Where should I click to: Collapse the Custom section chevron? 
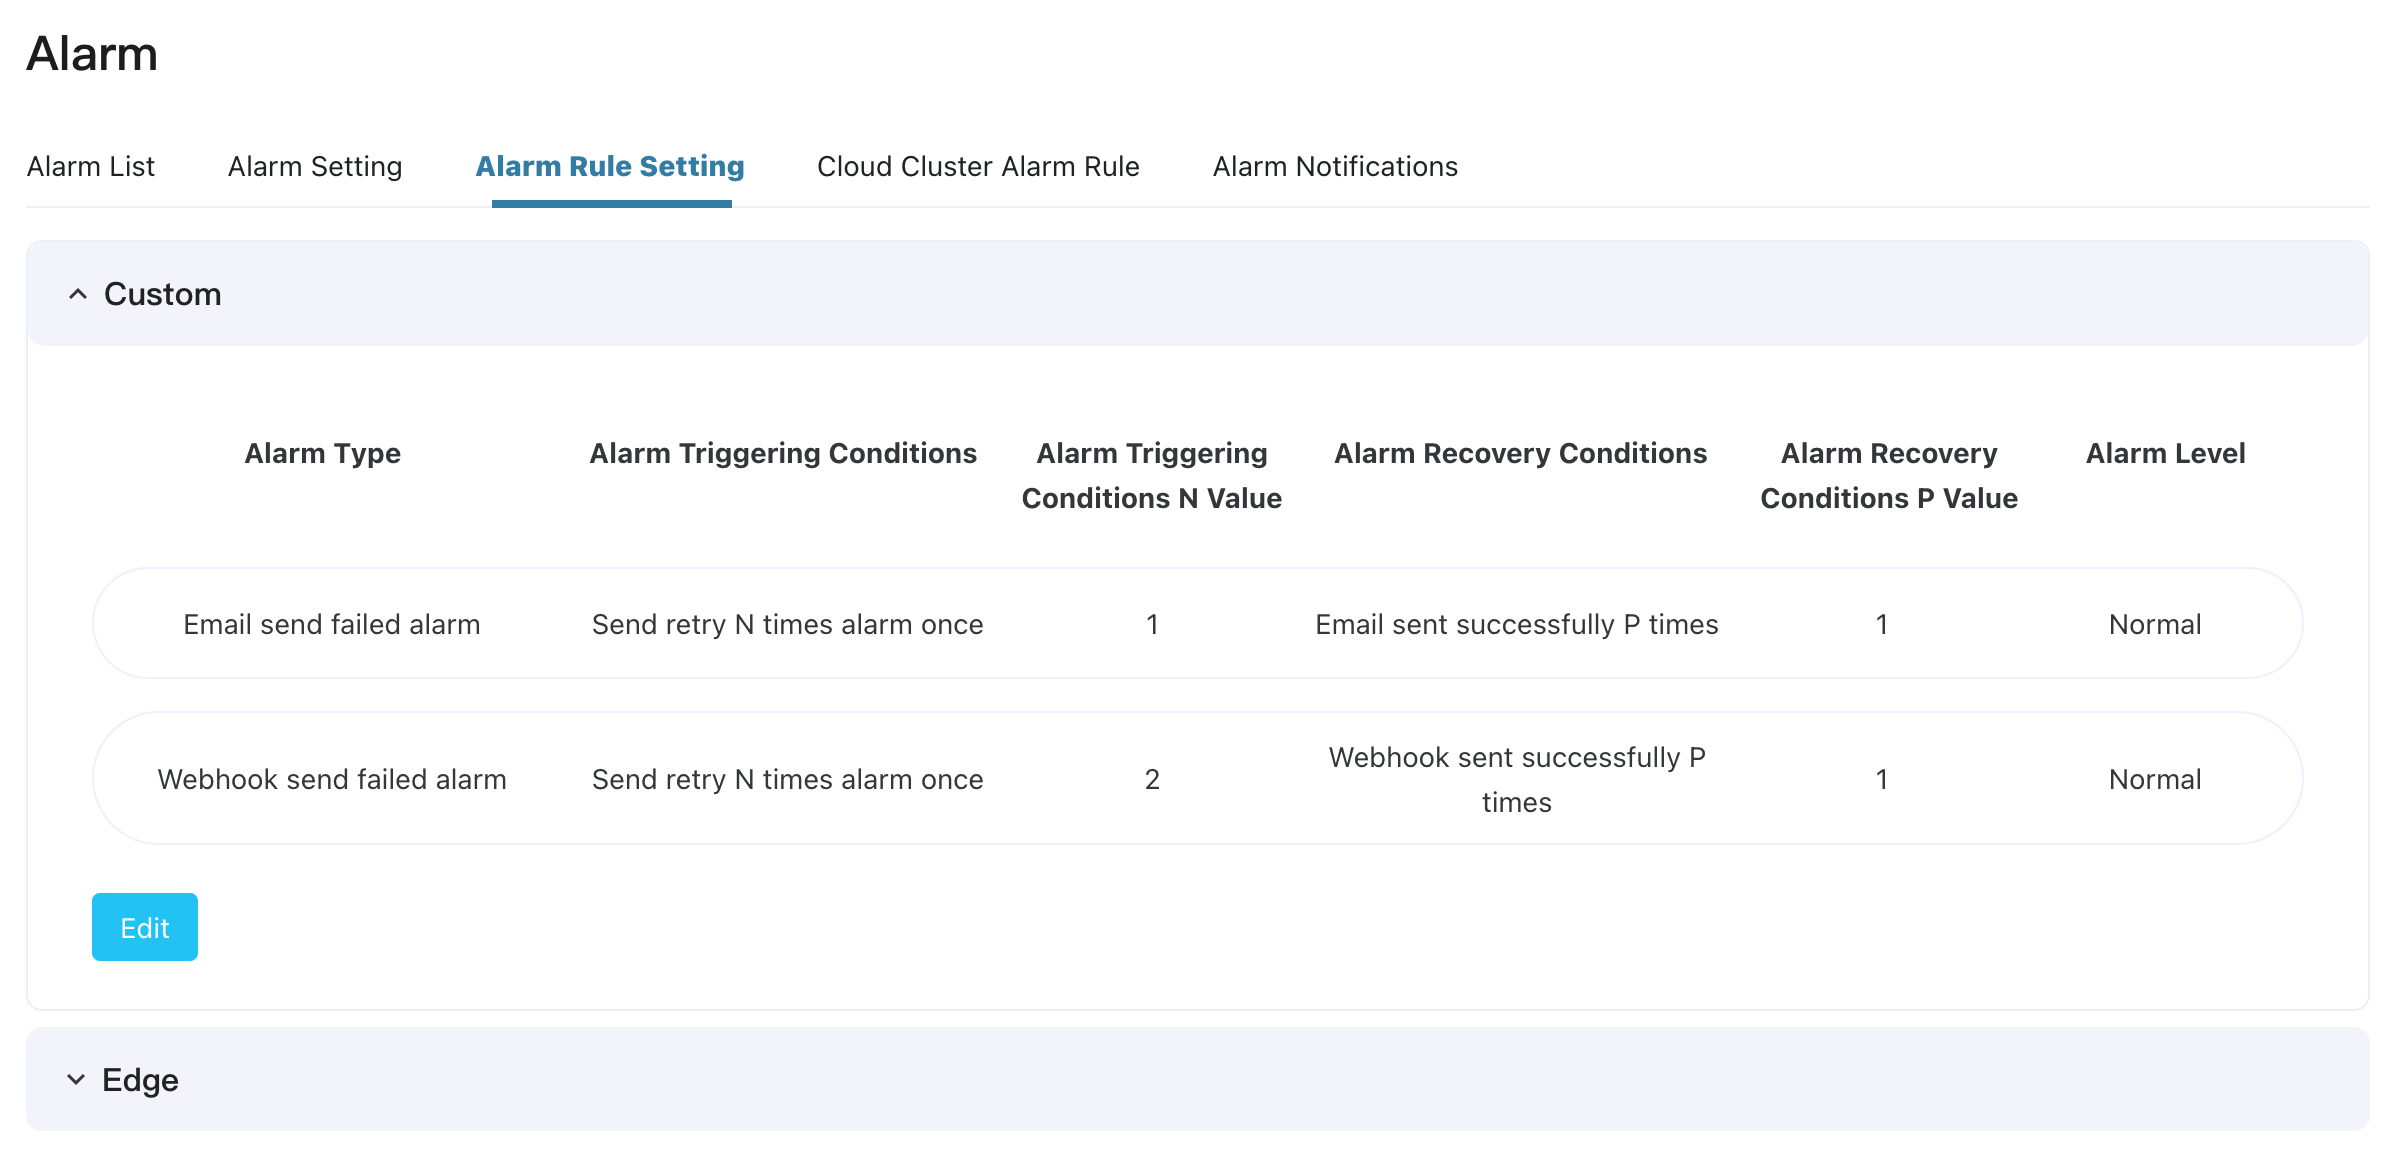[x=78, y=294]
